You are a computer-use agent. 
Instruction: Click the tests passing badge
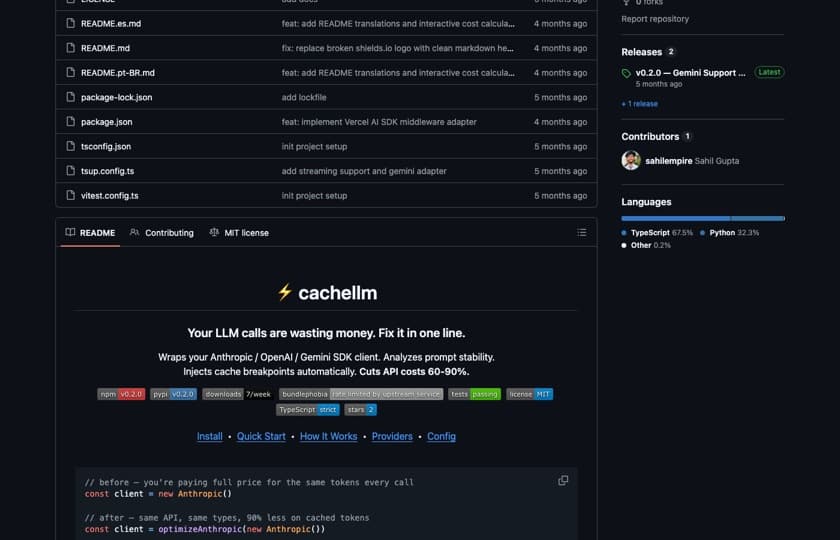click(x=475, y=394)
